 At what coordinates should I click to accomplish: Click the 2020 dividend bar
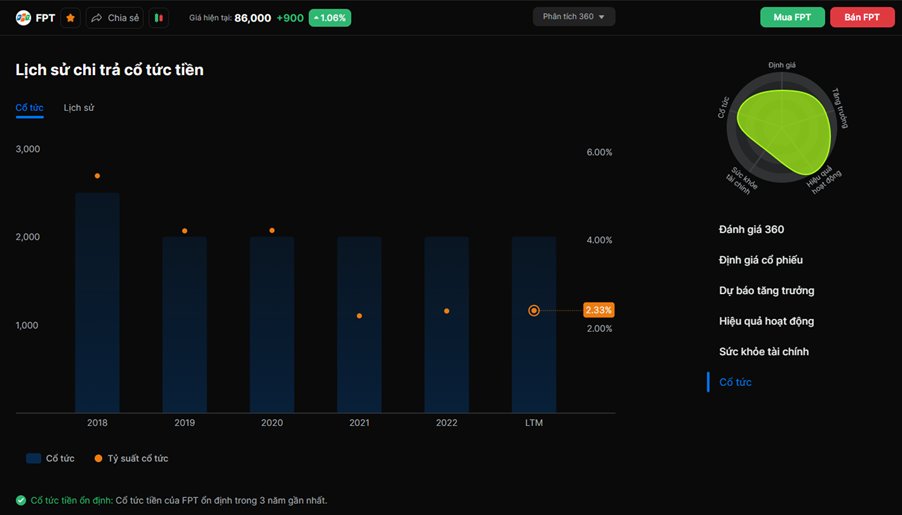coord(272,325)
